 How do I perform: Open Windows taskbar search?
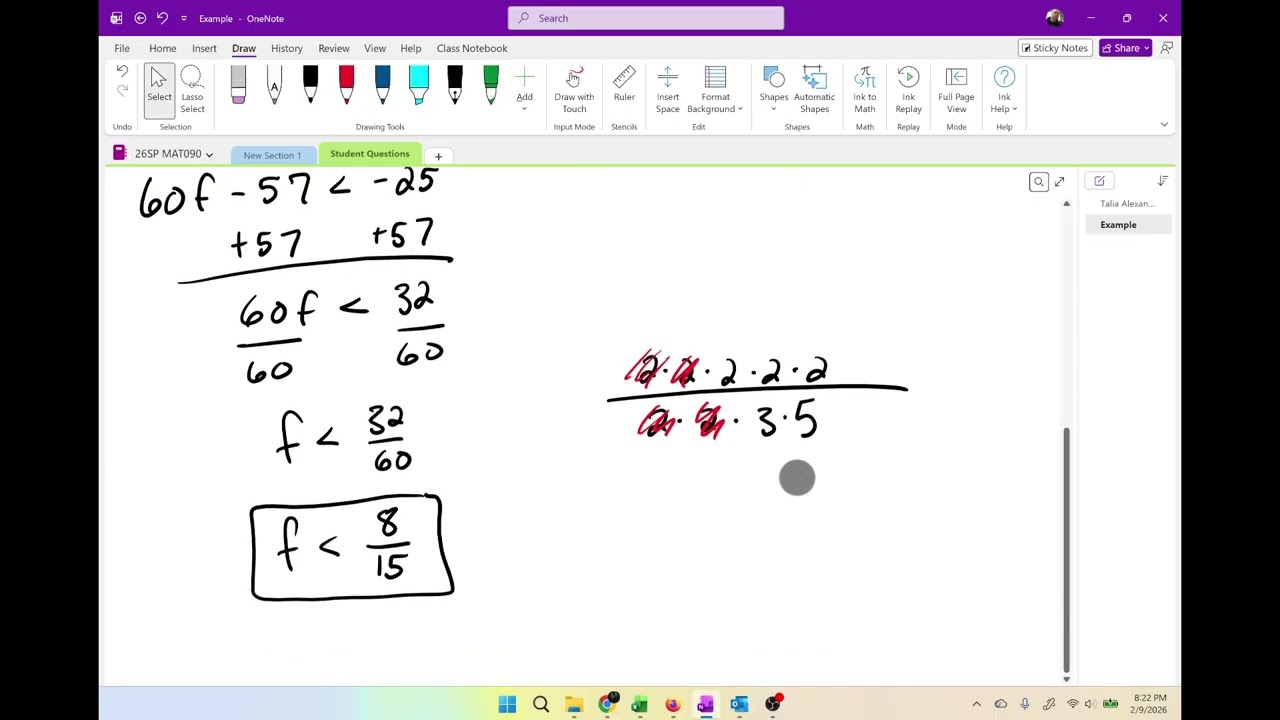click(x=541, y=704)
